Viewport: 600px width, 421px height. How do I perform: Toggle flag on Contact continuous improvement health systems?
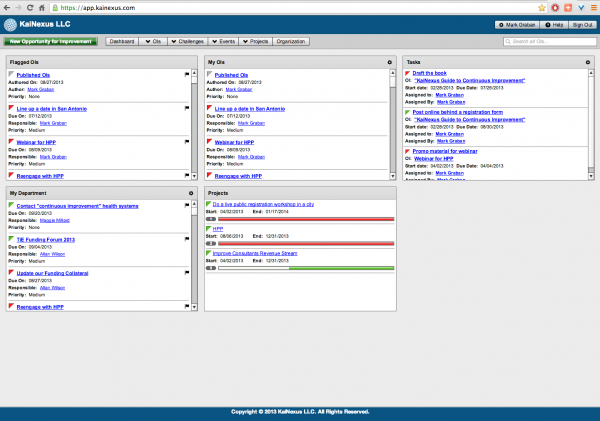pyautogui.click(x=187, y=205)
